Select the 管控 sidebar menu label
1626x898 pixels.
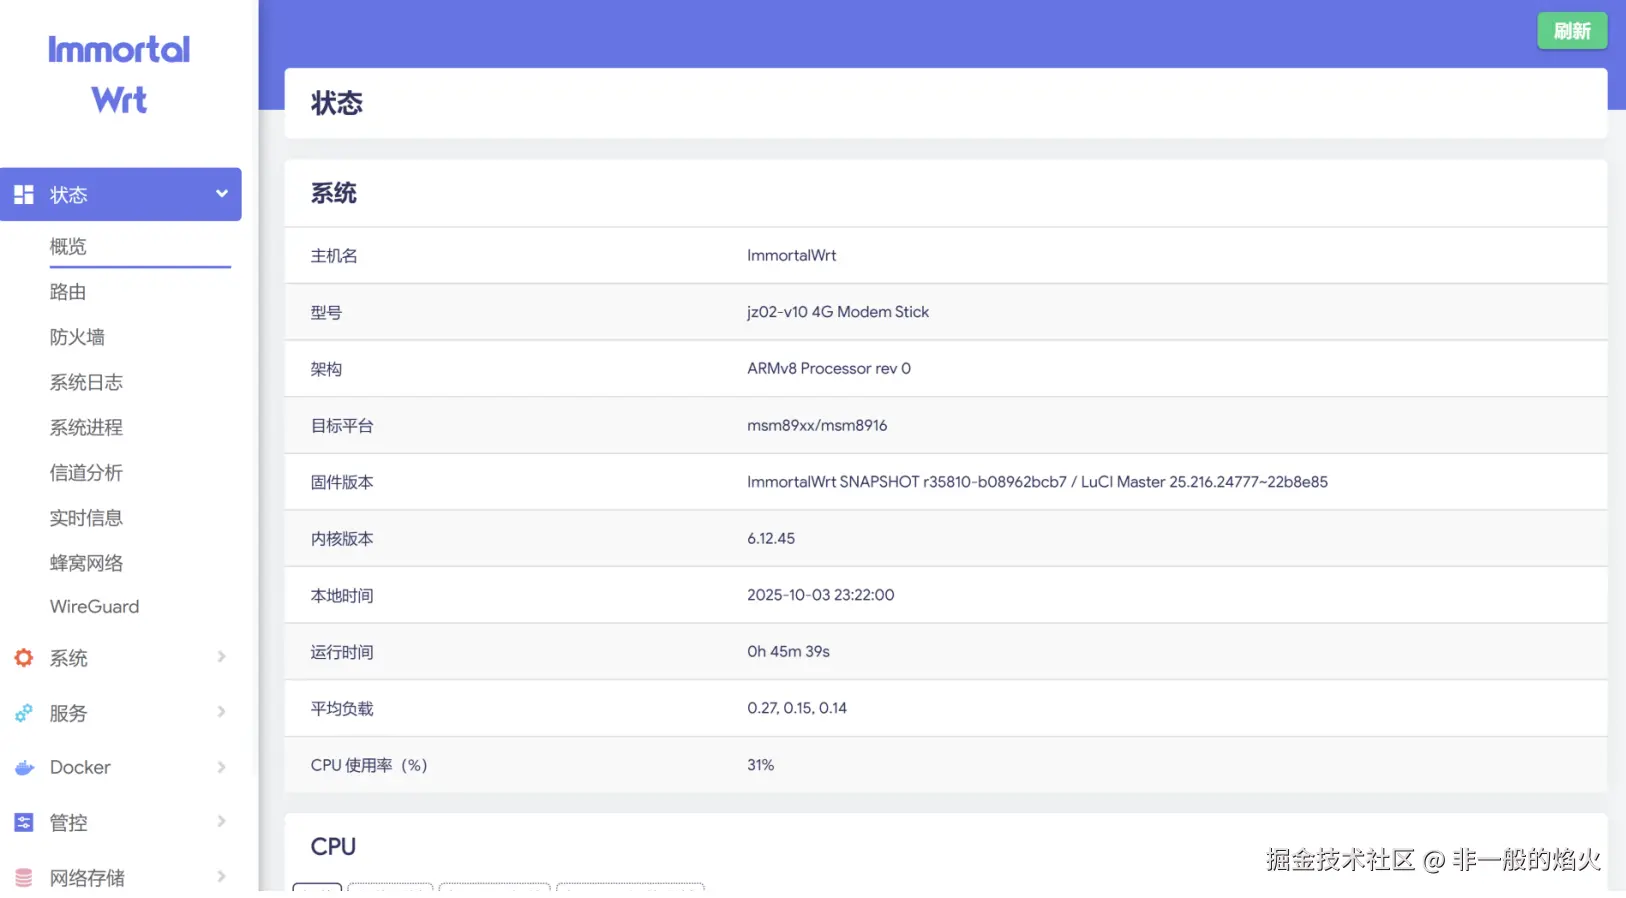(69, 822)
